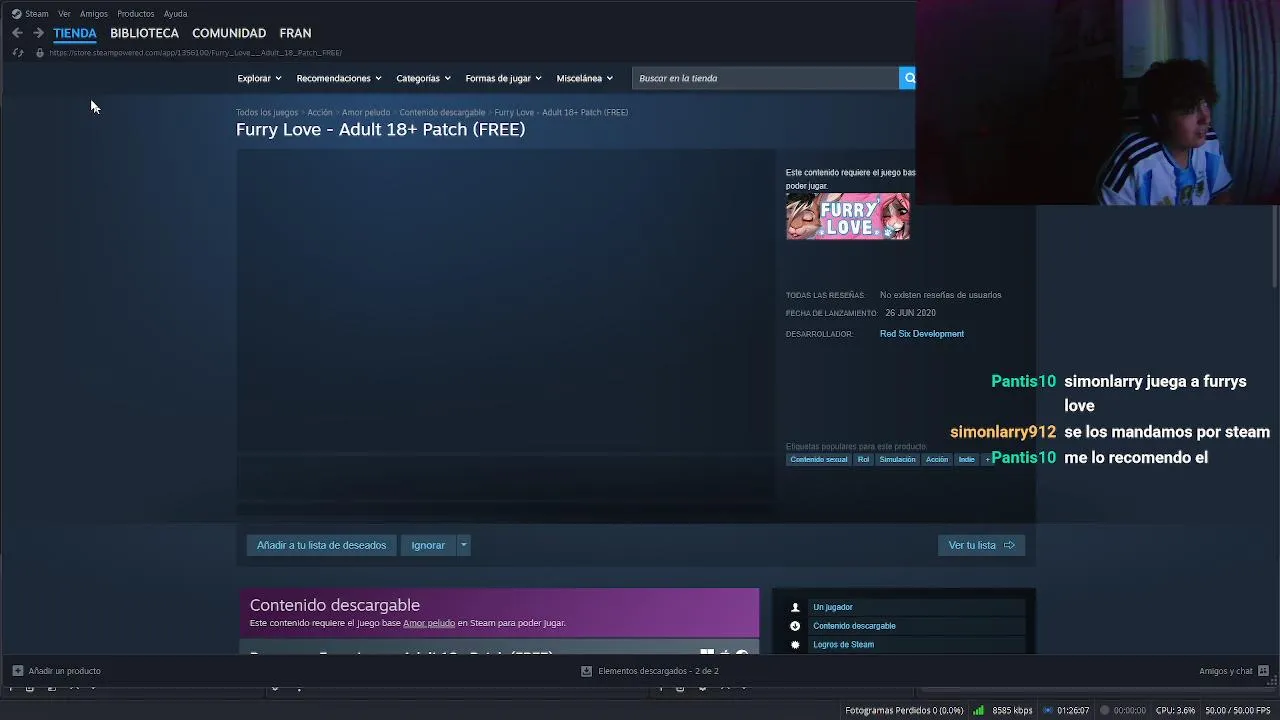
Task: Open the Explorar dropdown
Action: (x=259, y=78)
